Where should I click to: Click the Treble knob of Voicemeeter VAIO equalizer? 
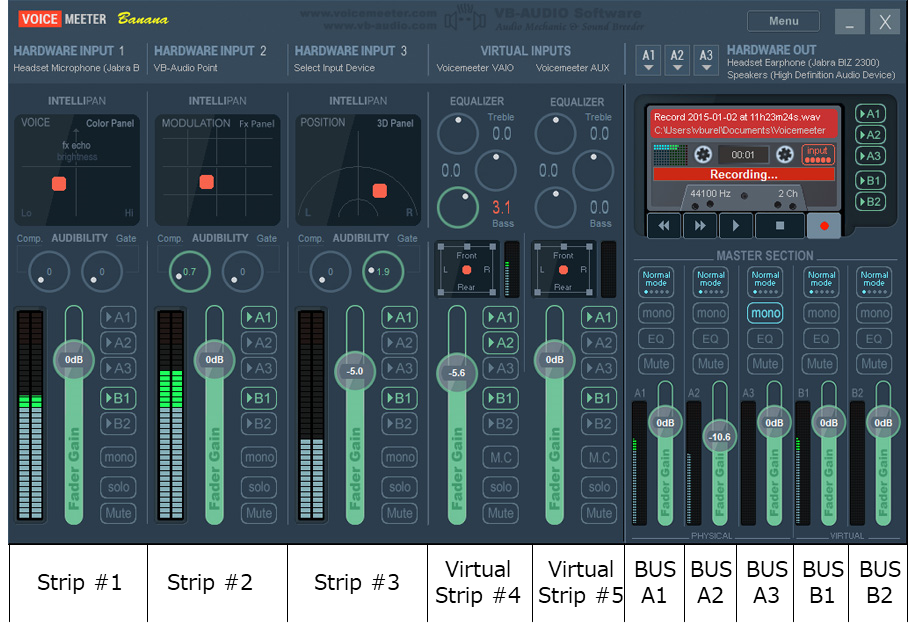coord(458,134)
